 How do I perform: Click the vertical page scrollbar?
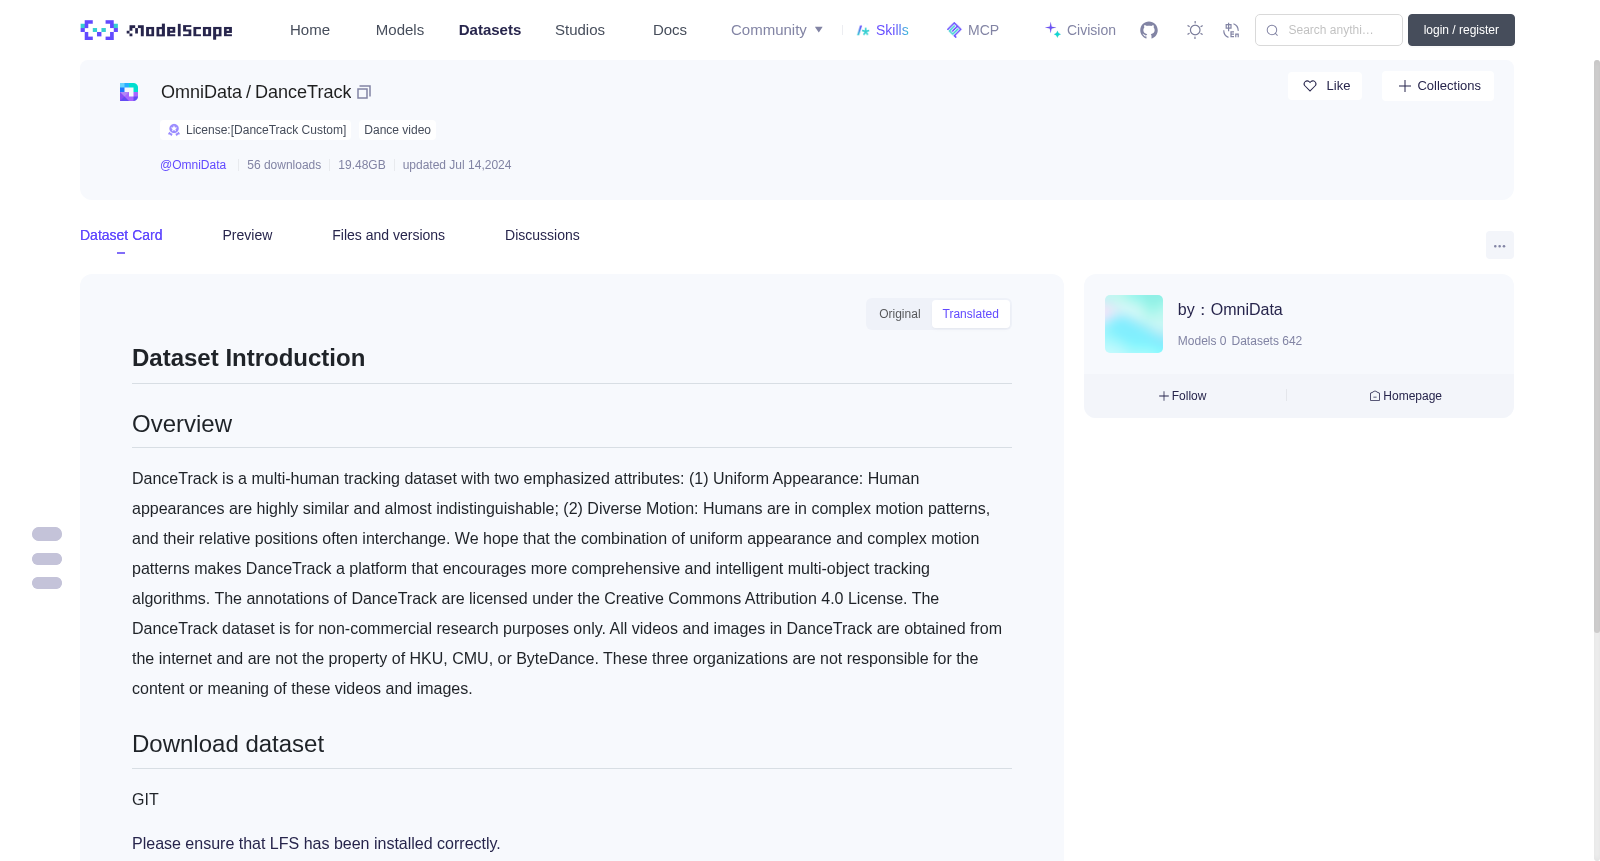(1596, 345)
